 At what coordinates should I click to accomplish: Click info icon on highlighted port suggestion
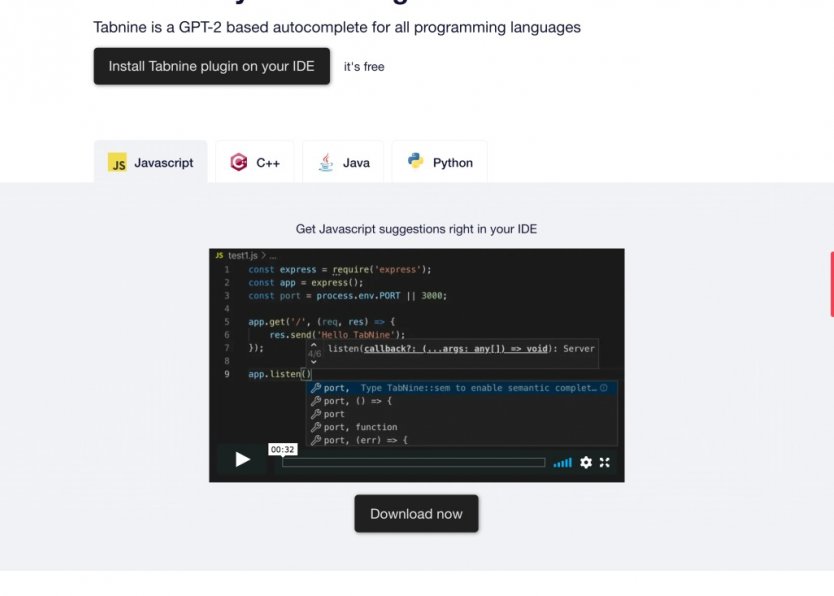604,388
